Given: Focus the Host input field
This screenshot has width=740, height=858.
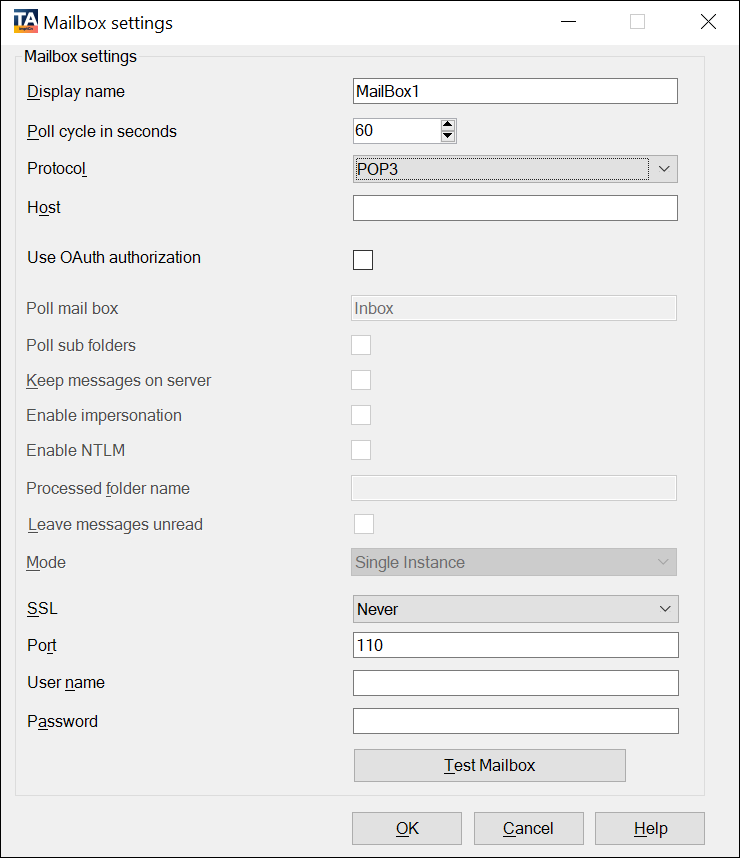Looking at the screenshot, I should pyautogui.click(x=515, y=208).
